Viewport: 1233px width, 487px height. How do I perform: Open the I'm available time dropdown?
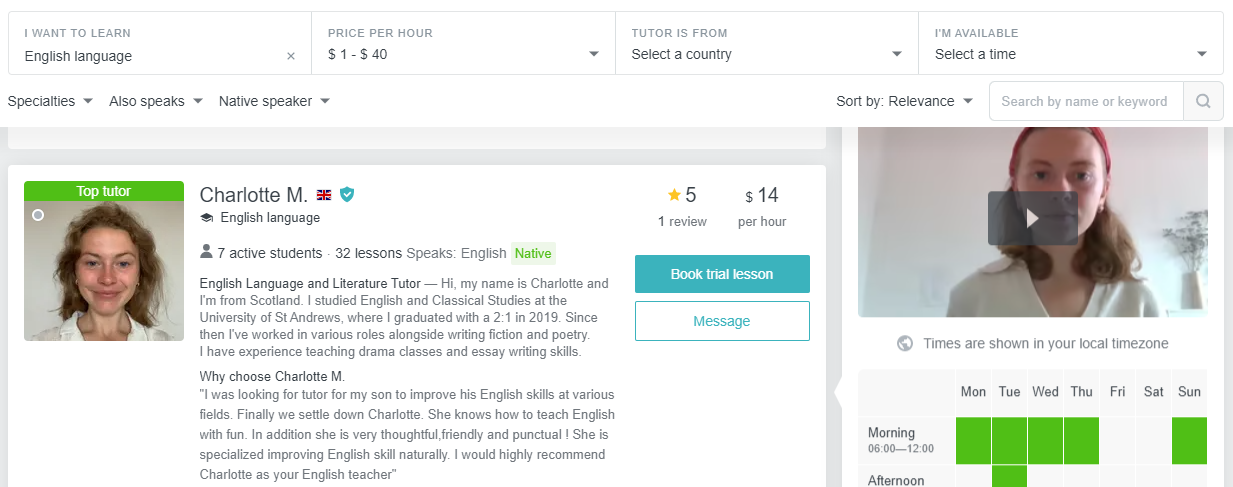[1070, 54]
